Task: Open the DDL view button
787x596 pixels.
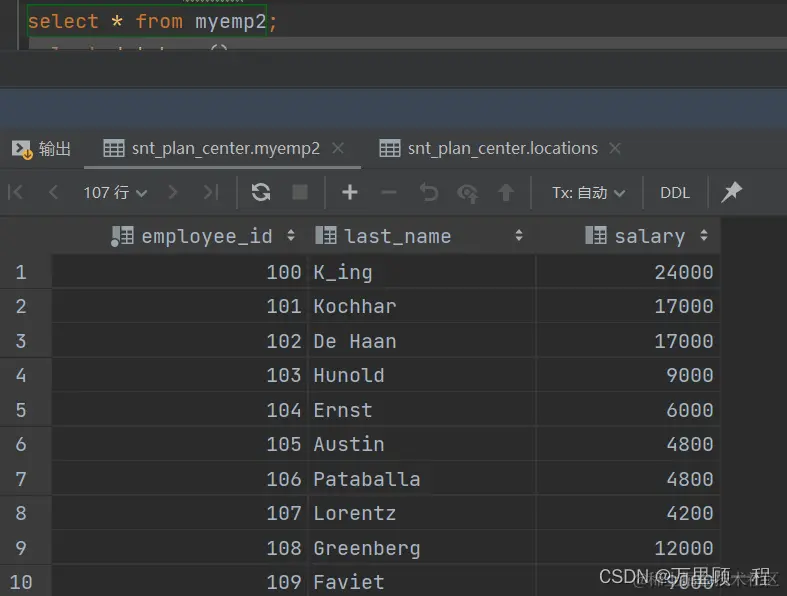Action: (x=675, y=193)
